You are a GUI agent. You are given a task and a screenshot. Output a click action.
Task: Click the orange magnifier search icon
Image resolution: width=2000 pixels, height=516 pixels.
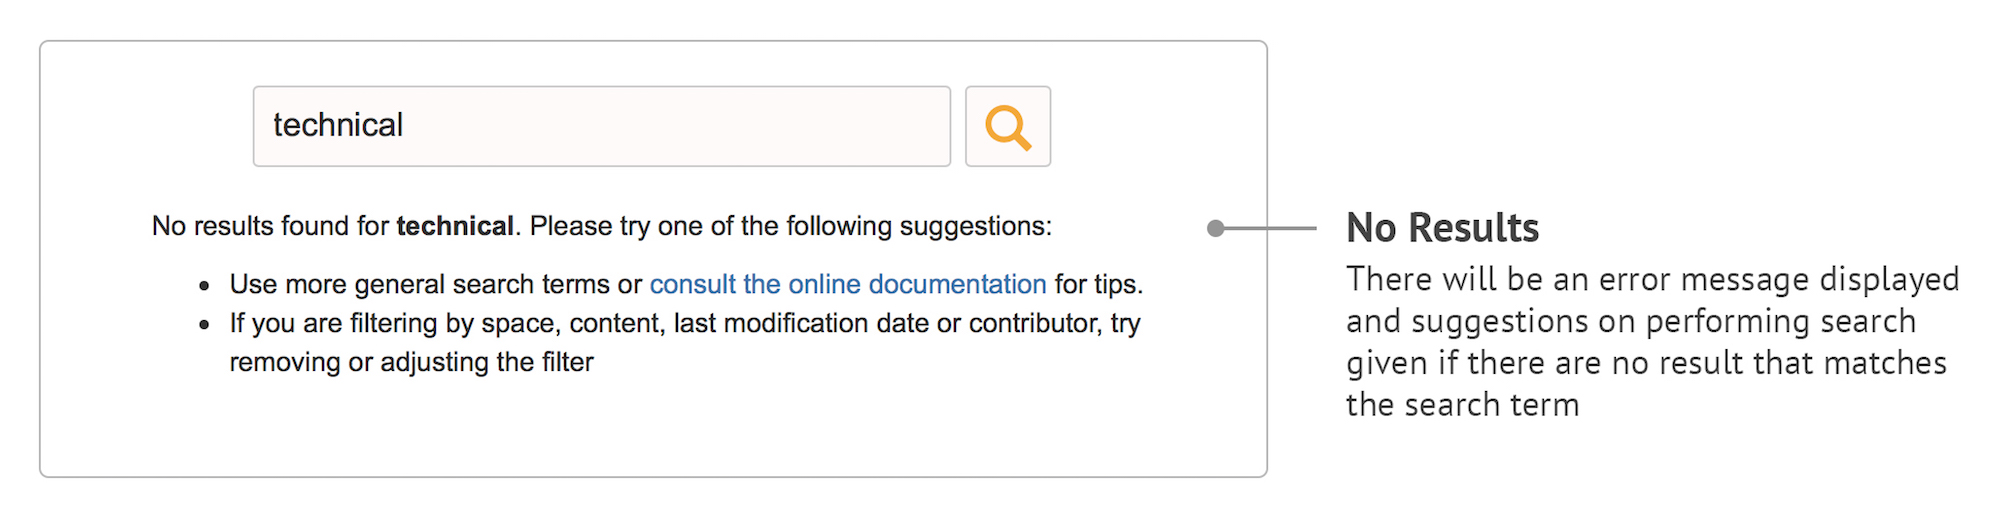(1007, 127)
